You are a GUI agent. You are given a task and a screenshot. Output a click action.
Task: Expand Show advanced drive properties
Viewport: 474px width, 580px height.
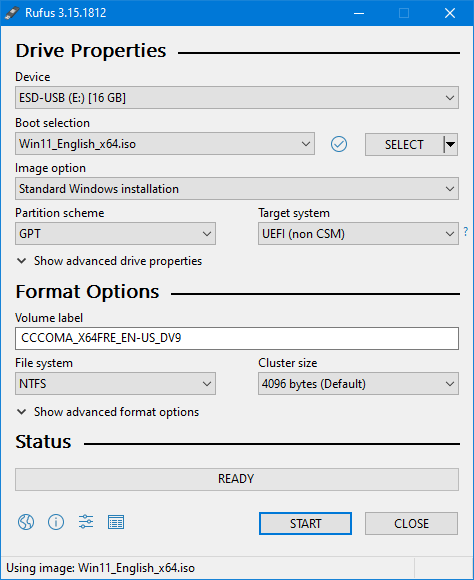[110, 261]
